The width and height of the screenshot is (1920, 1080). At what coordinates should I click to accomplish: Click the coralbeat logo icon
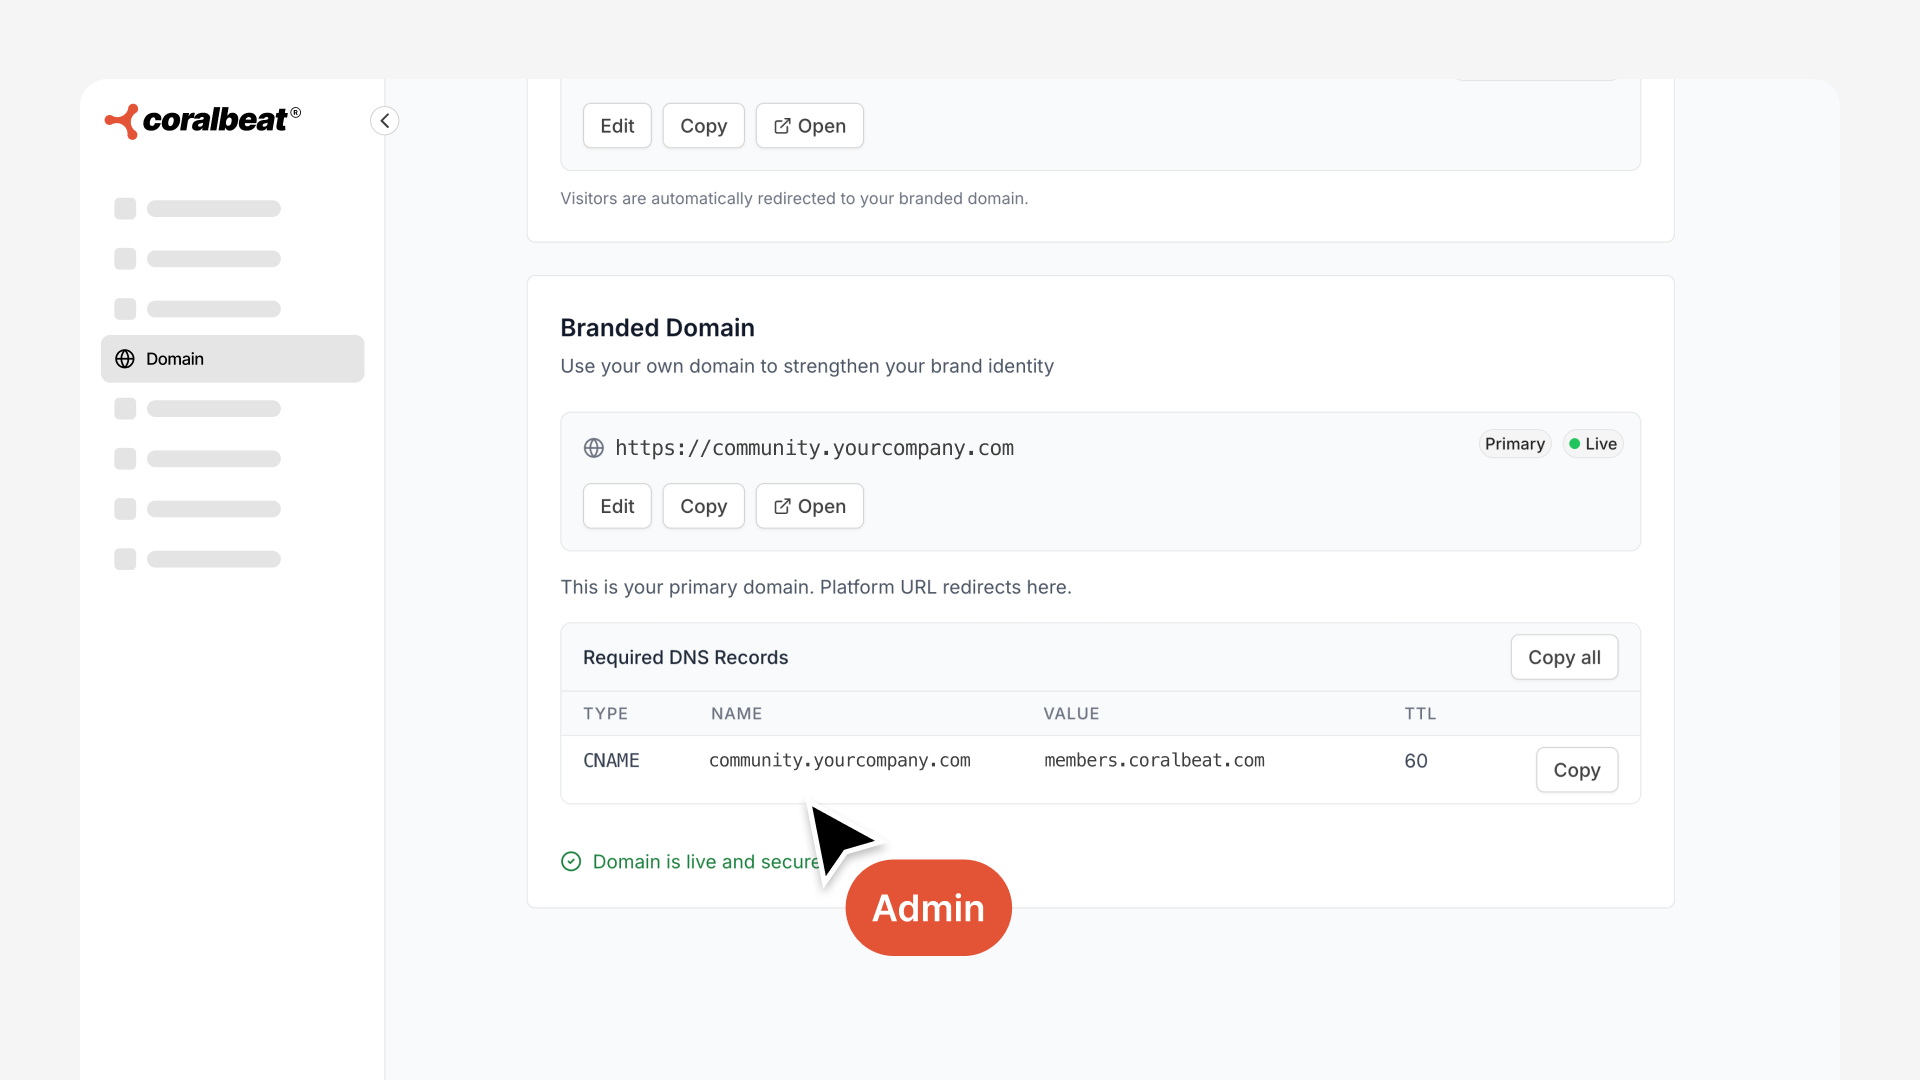[x=120, y=120]
